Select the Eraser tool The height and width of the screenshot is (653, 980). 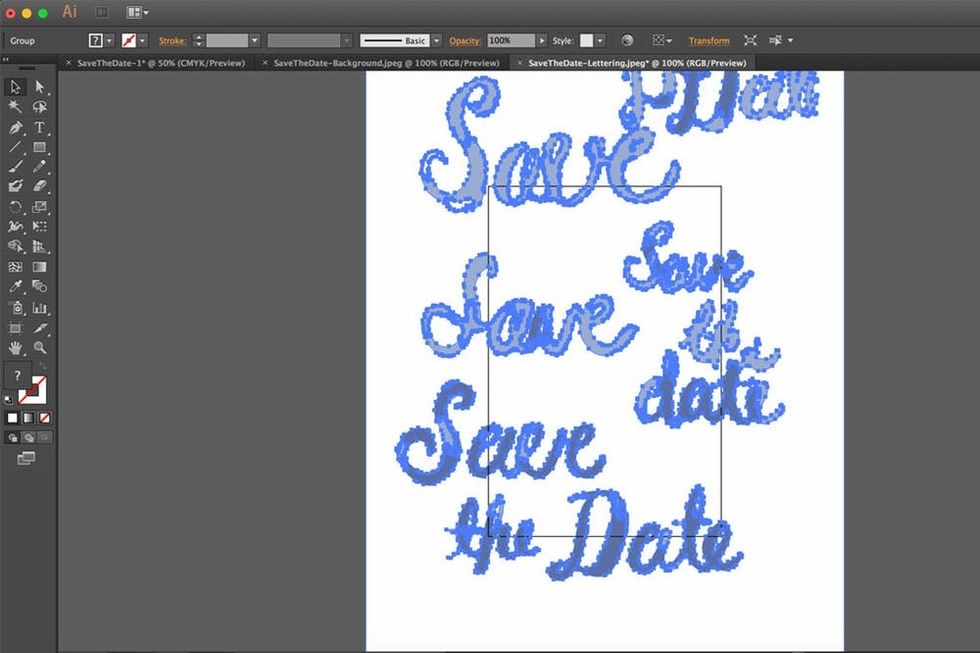coord(40,186)
